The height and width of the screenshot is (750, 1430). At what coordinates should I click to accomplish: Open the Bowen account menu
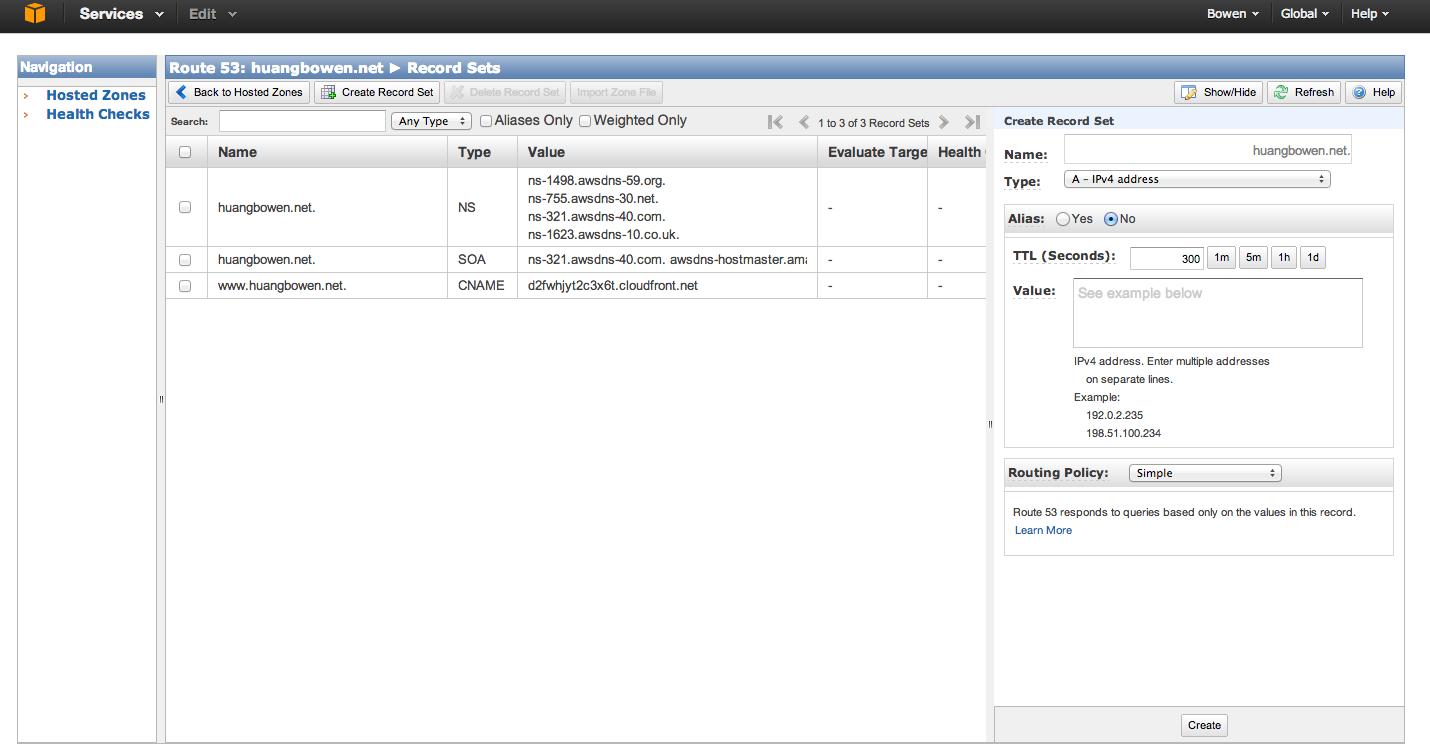1233,14
